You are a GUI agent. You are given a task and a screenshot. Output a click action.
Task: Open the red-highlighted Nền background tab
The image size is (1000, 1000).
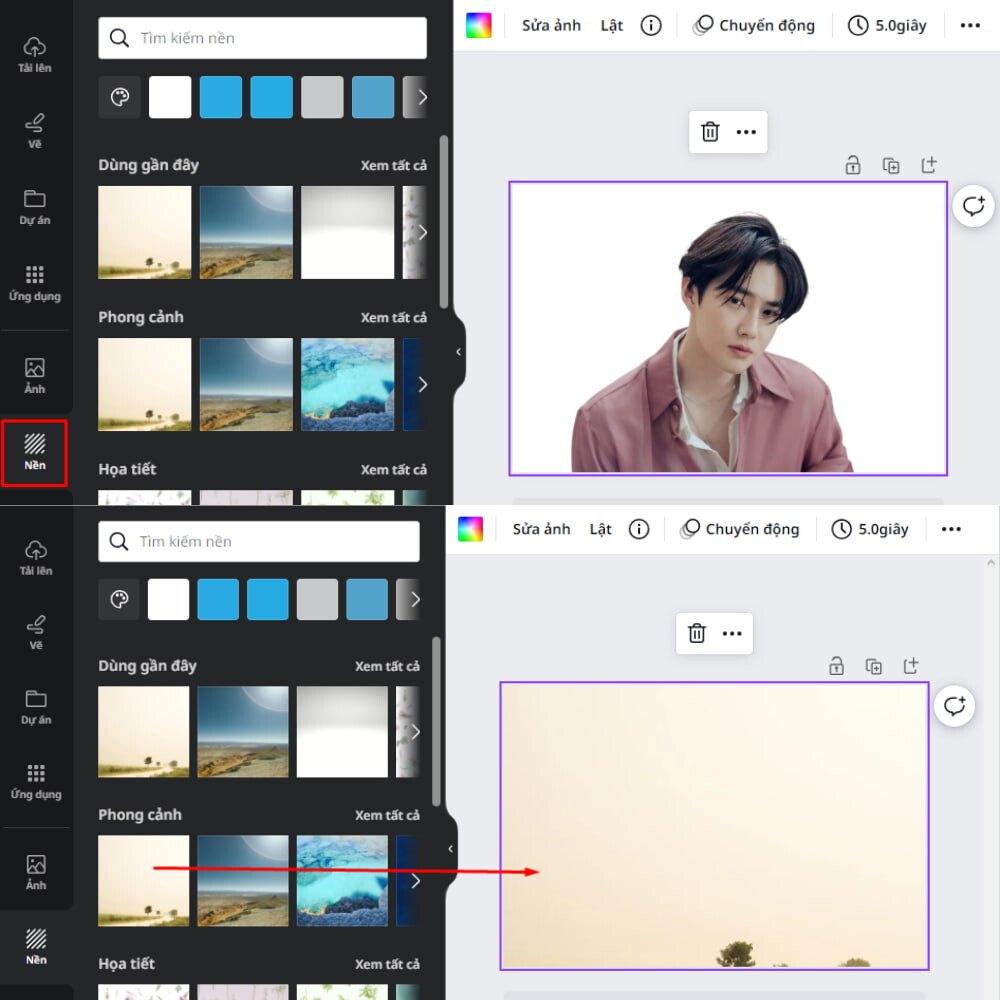tap(34, 453)
